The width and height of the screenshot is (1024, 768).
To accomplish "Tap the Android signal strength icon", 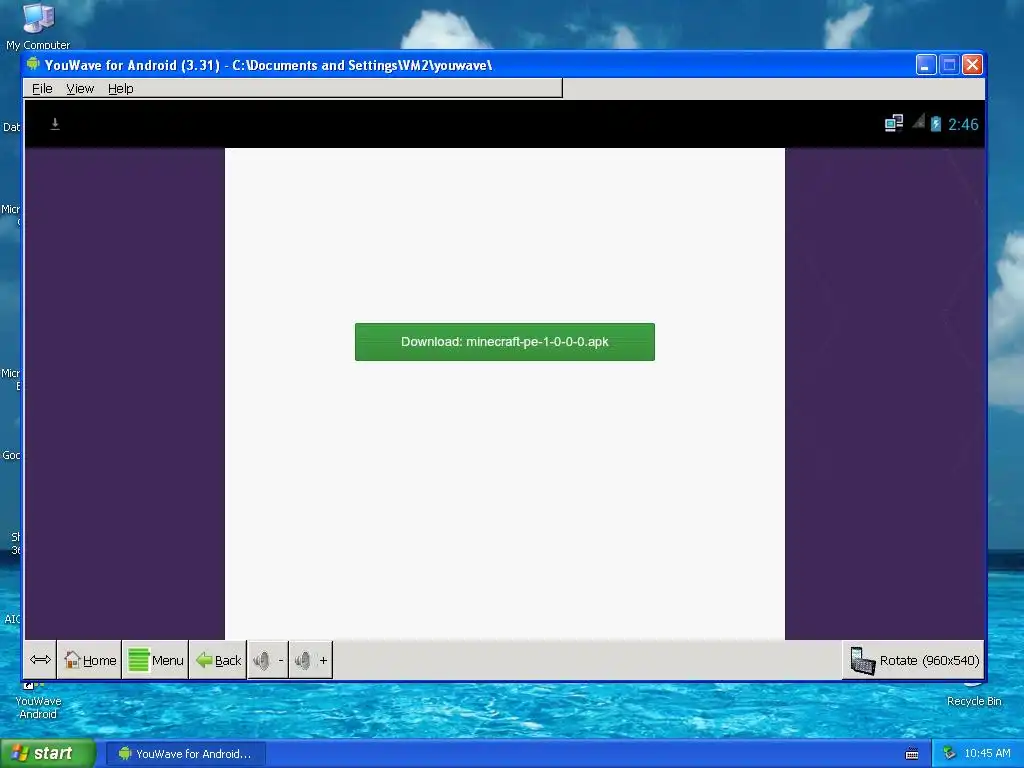I will (918, 121).
